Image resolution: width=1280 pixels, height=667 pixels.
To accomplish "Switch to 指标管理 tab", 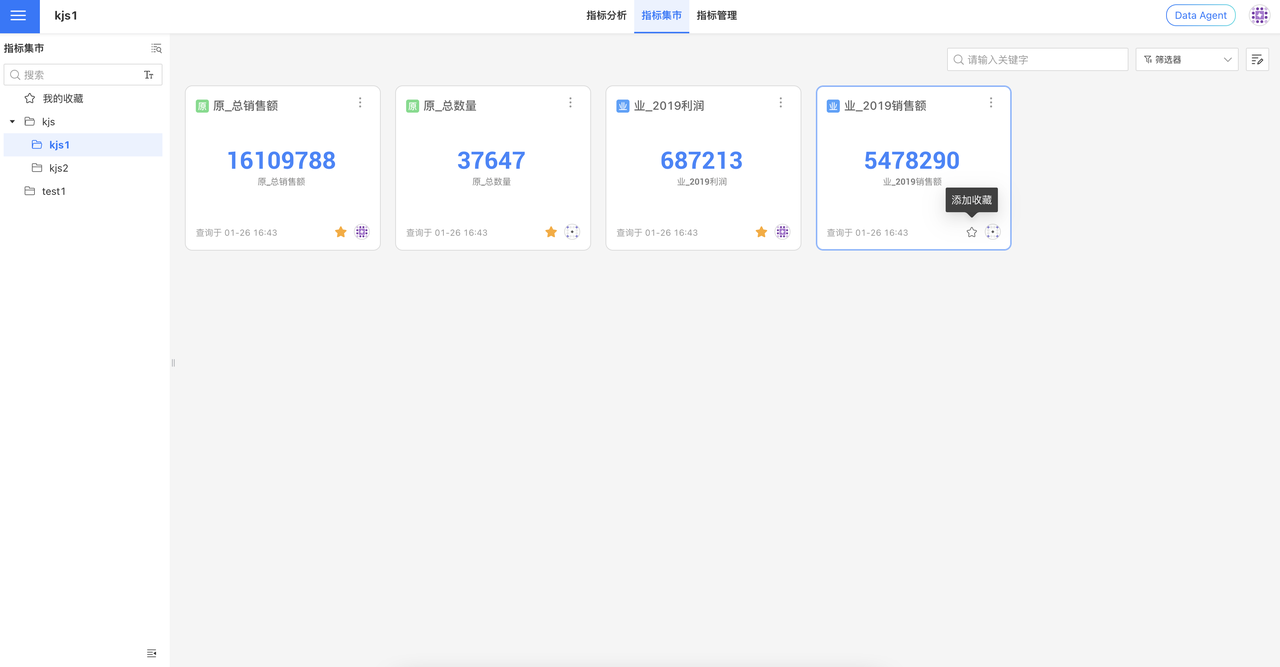I will pyautogui.click(x=717, y=16).
